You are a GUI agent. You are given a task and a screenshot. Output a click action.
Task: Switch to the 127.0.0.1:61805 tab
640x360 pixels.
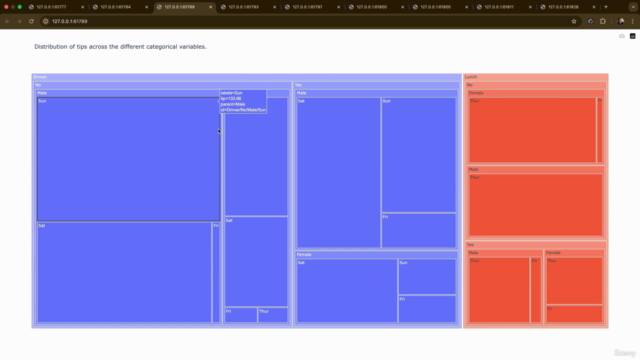(440, 7)
